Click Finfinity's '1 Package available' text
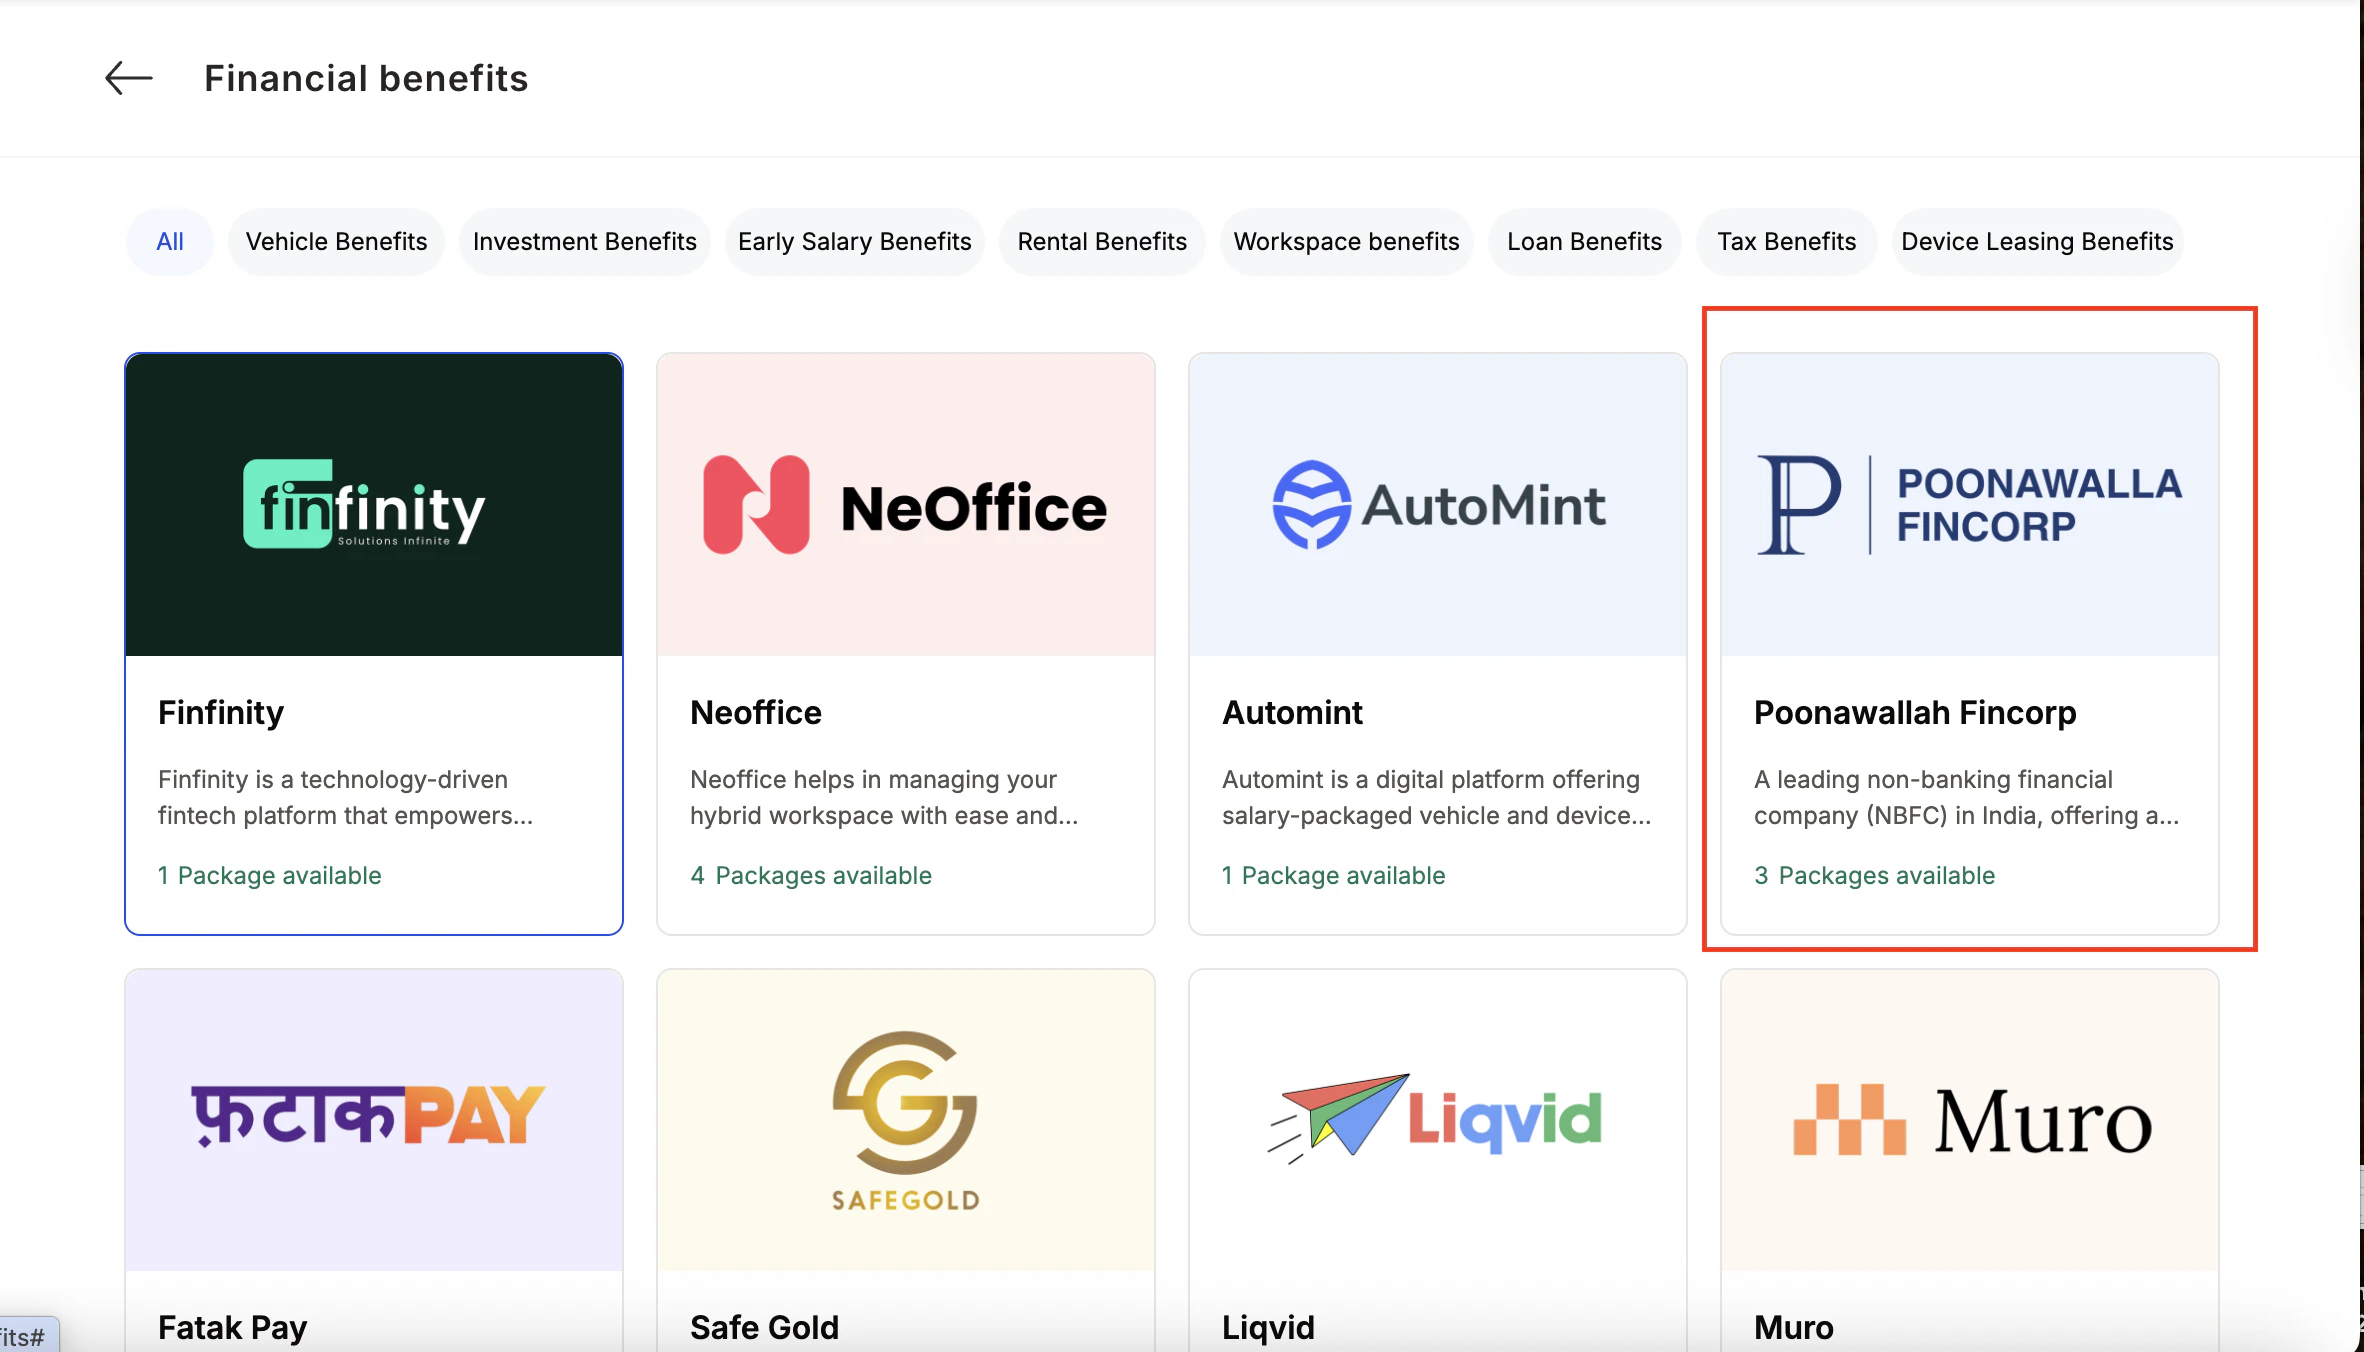 (270, 876)
